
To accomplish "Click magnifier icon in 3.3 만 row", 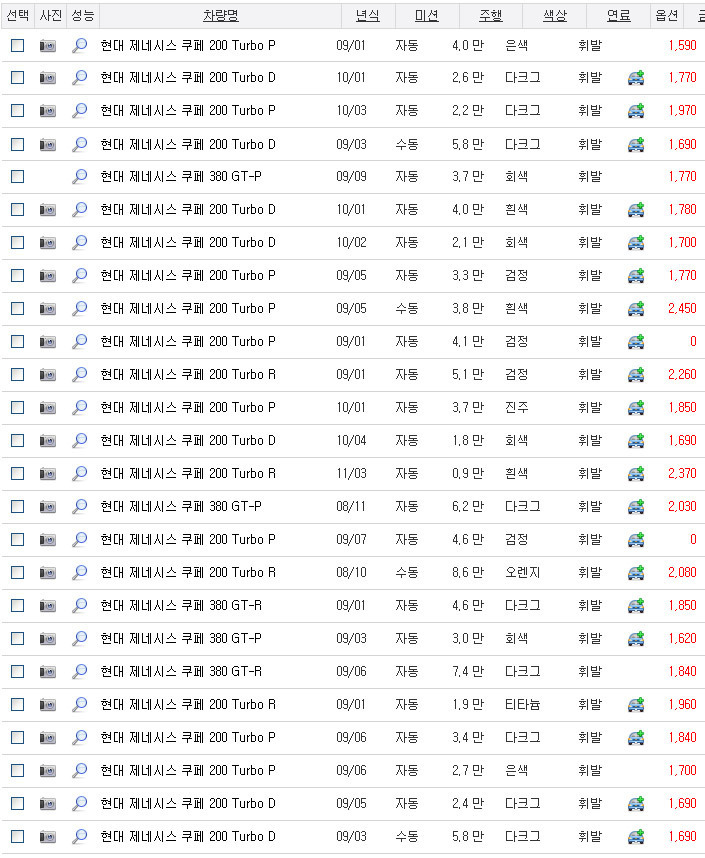I will click(80, 275).
